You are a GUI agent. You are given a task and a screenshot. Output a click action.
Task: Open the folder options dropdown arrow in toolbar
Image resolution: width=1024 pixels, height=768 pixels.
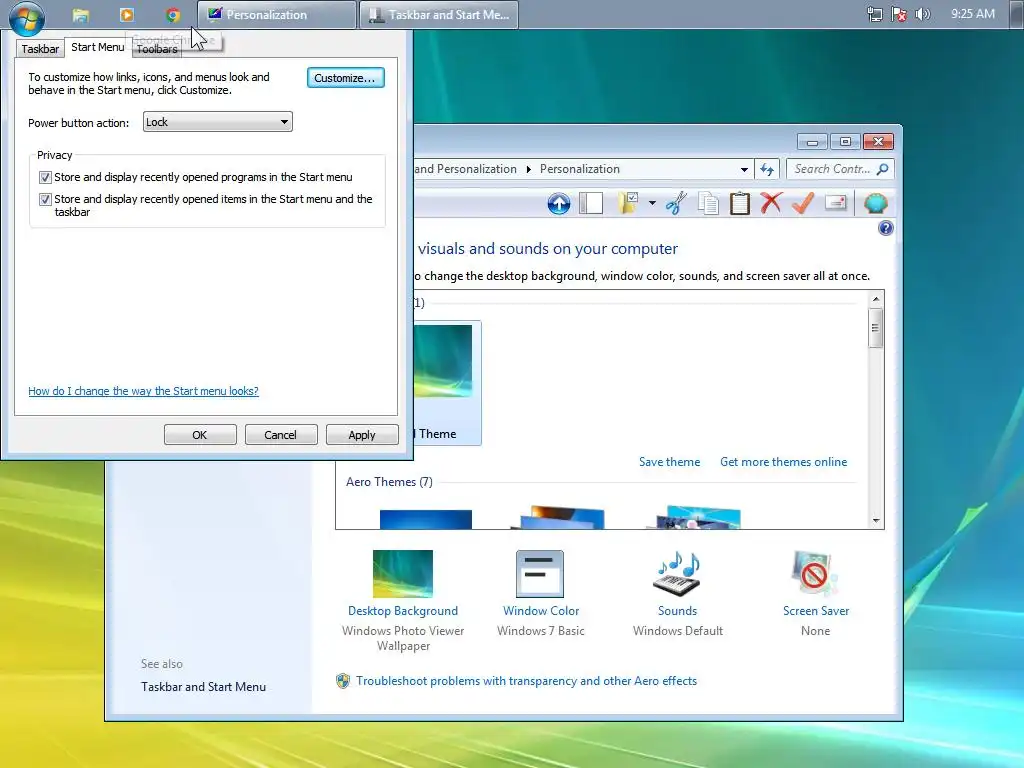point(652,203)
